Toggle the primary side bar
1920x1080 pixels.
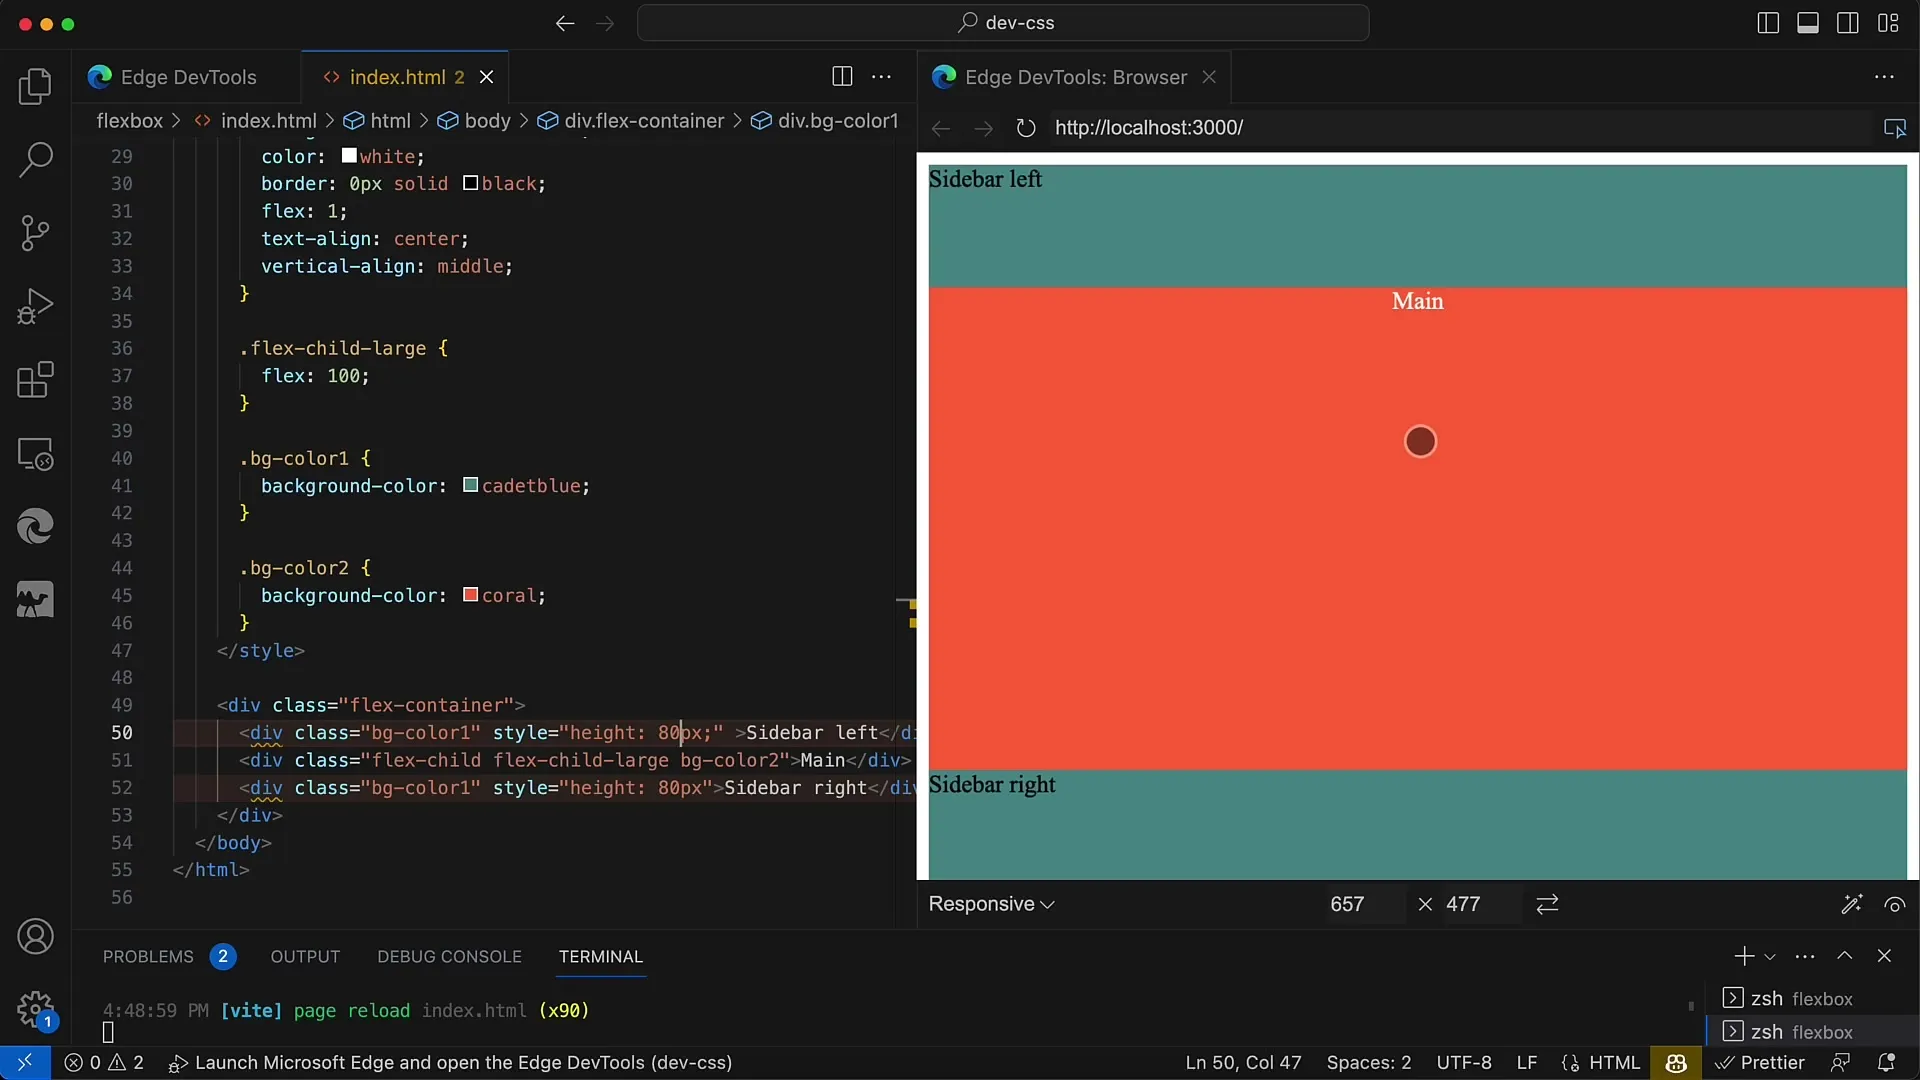click(1768, 23)
